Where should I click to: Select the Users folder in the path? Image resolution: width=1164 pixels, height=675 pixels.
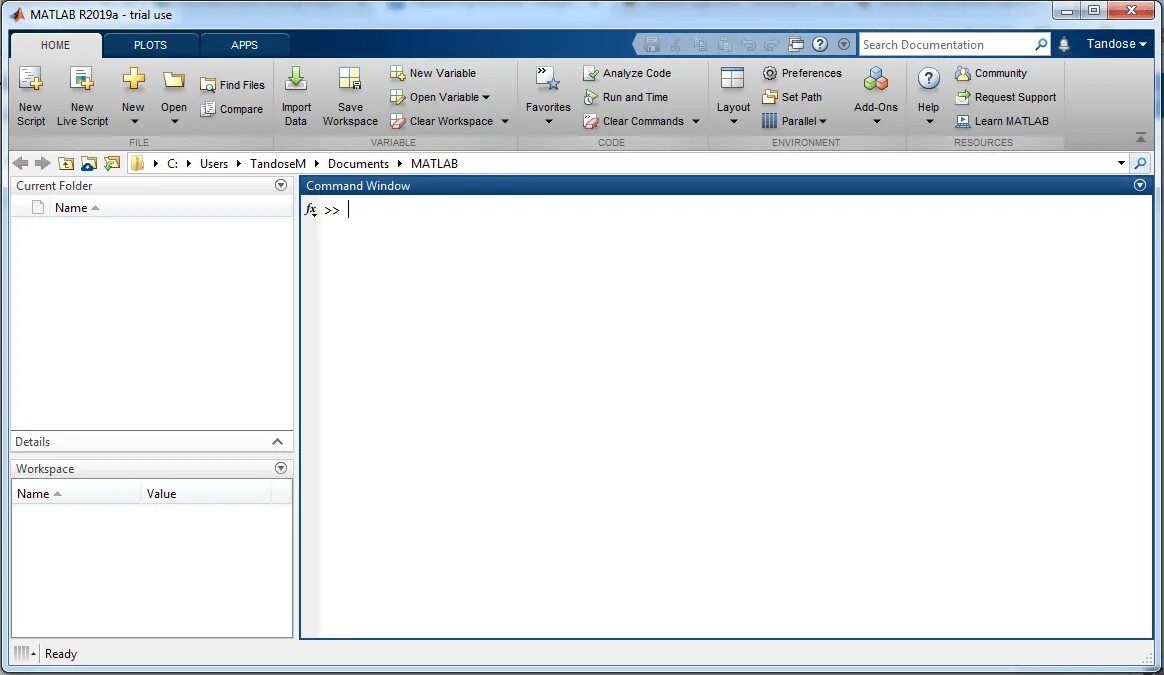click(x=214, y=163)
